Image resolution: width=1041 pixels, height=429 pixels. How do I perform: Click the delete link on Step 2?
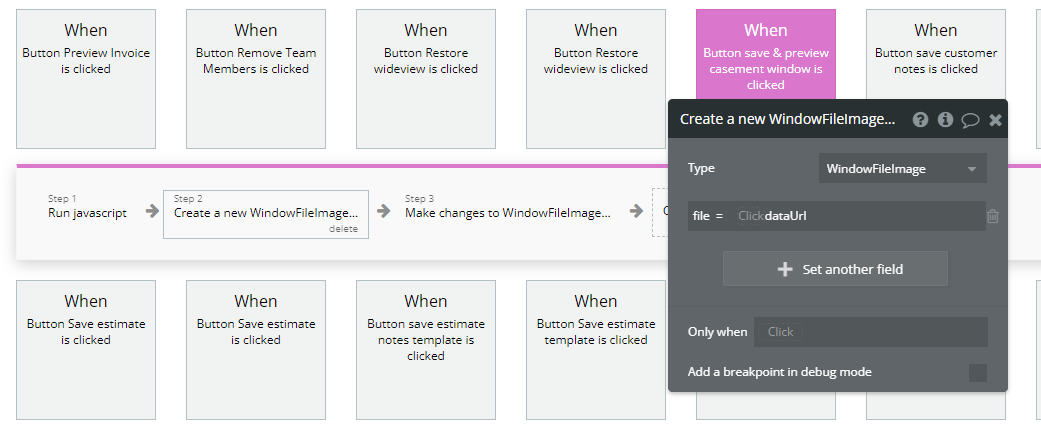(x=343, y=229)
